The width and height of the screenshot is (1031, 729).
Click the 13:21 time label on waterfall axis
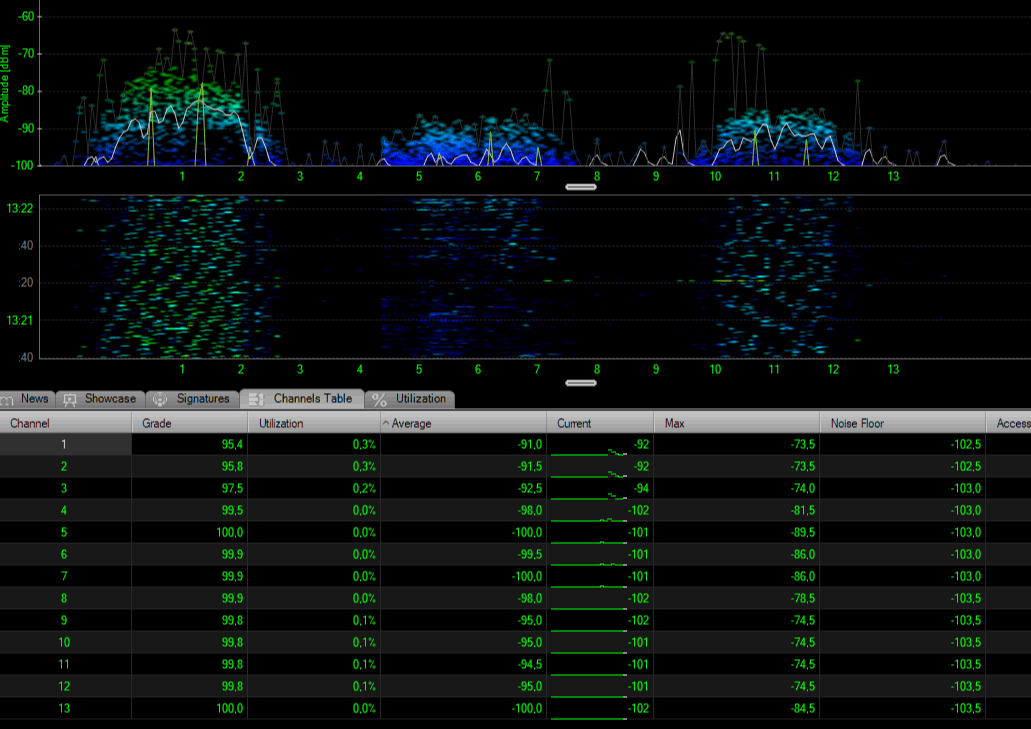click(20, 321)
